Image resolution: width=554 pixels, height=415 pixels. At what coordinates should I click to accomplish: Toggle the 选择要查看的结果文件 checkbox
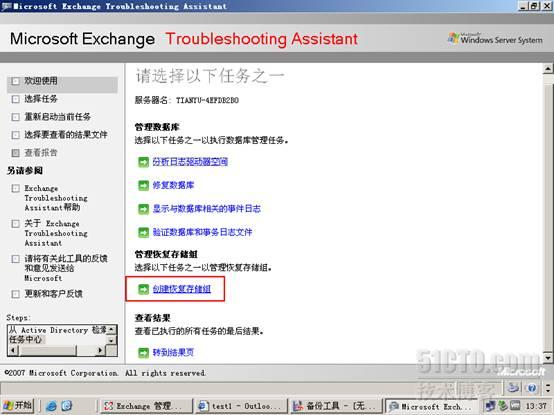coord(15,135)
